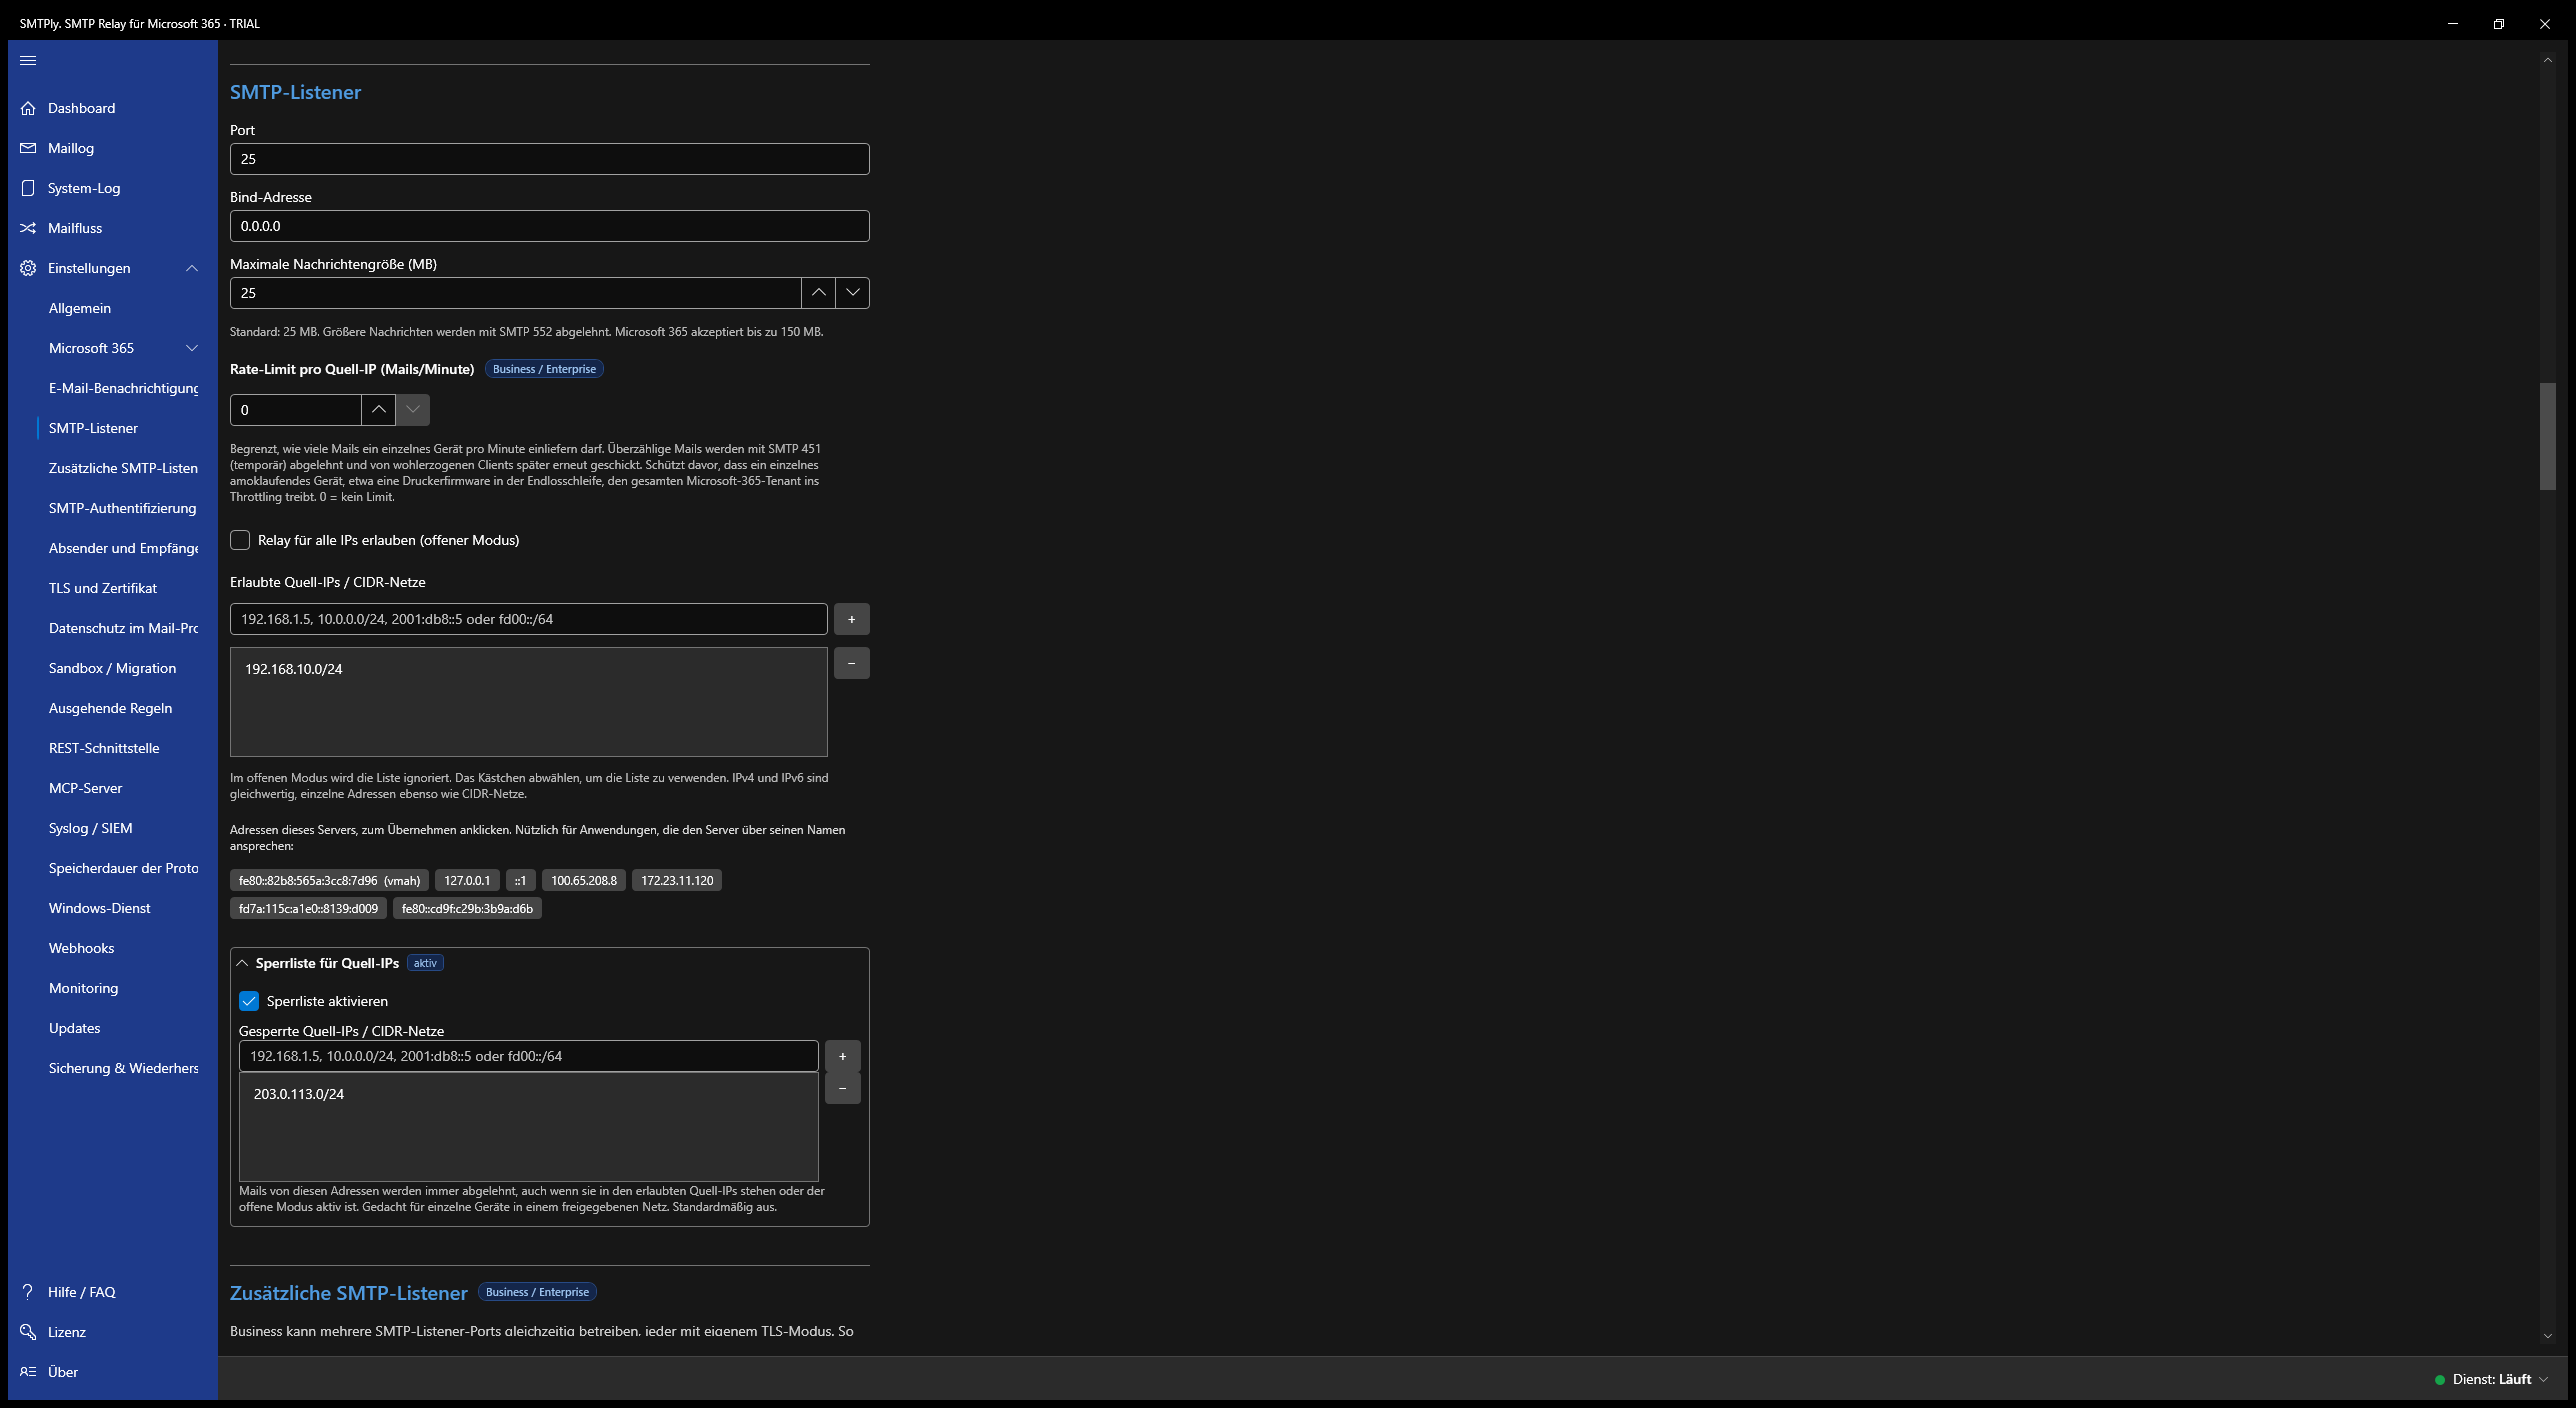2576x1408 pixels.
Task: Click the 172.23.11.120 address chip
Action: click(x=677, y=880)
